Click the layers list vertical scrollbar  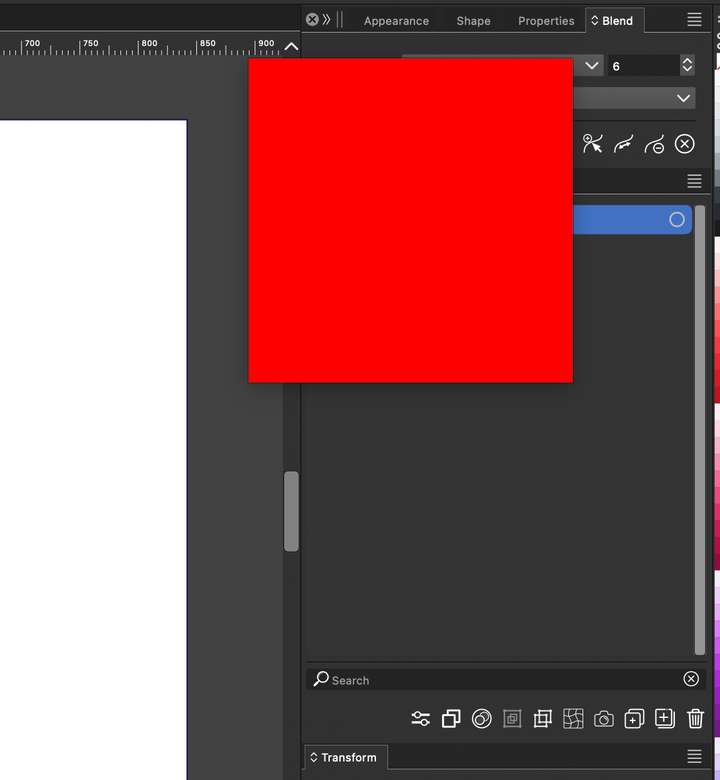coord(700,430)
